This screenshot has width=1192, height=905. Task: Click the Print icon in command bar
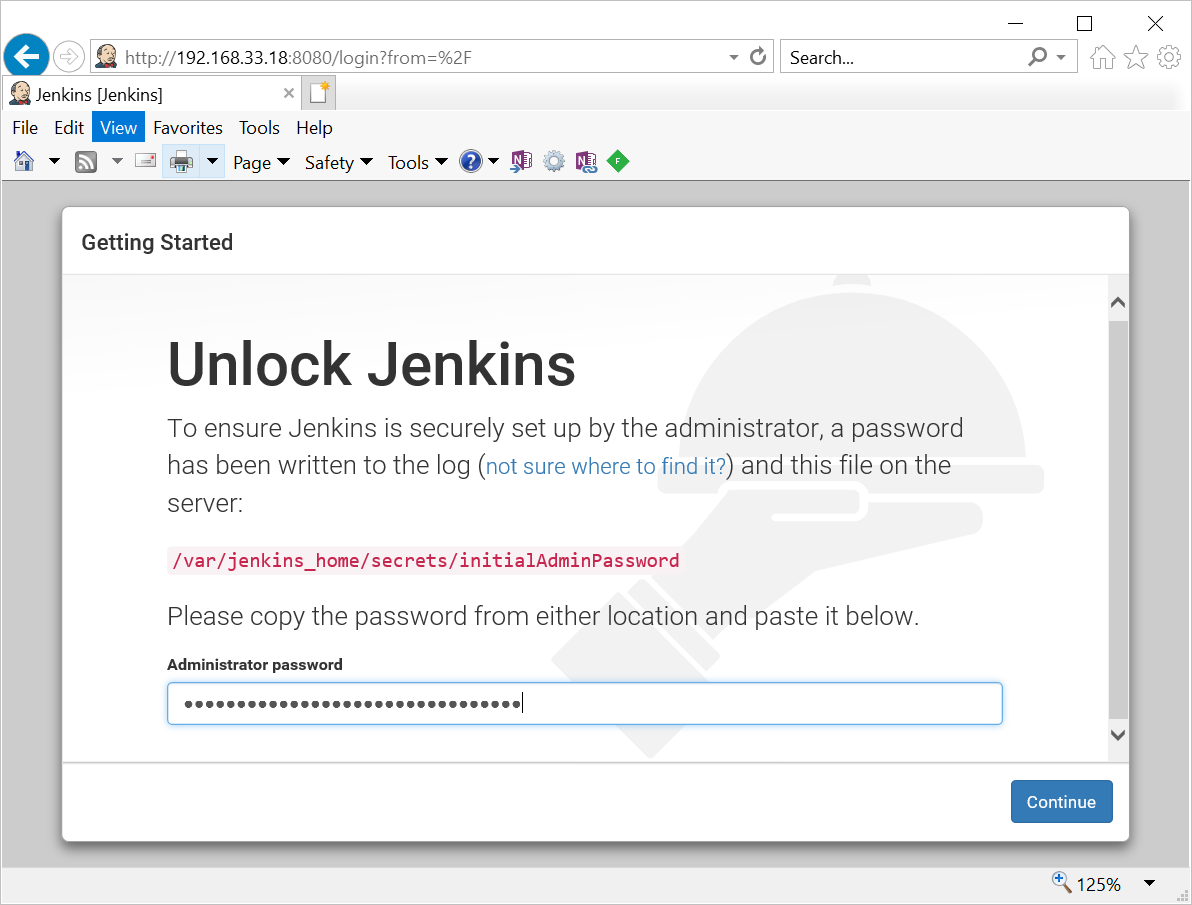tap(181, 162)
